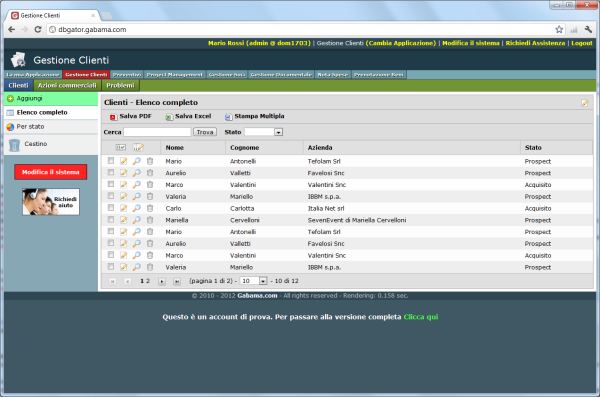Sort by the Nome column header
Viewport: 600px width, 397px height.
[x=174, y=147]
